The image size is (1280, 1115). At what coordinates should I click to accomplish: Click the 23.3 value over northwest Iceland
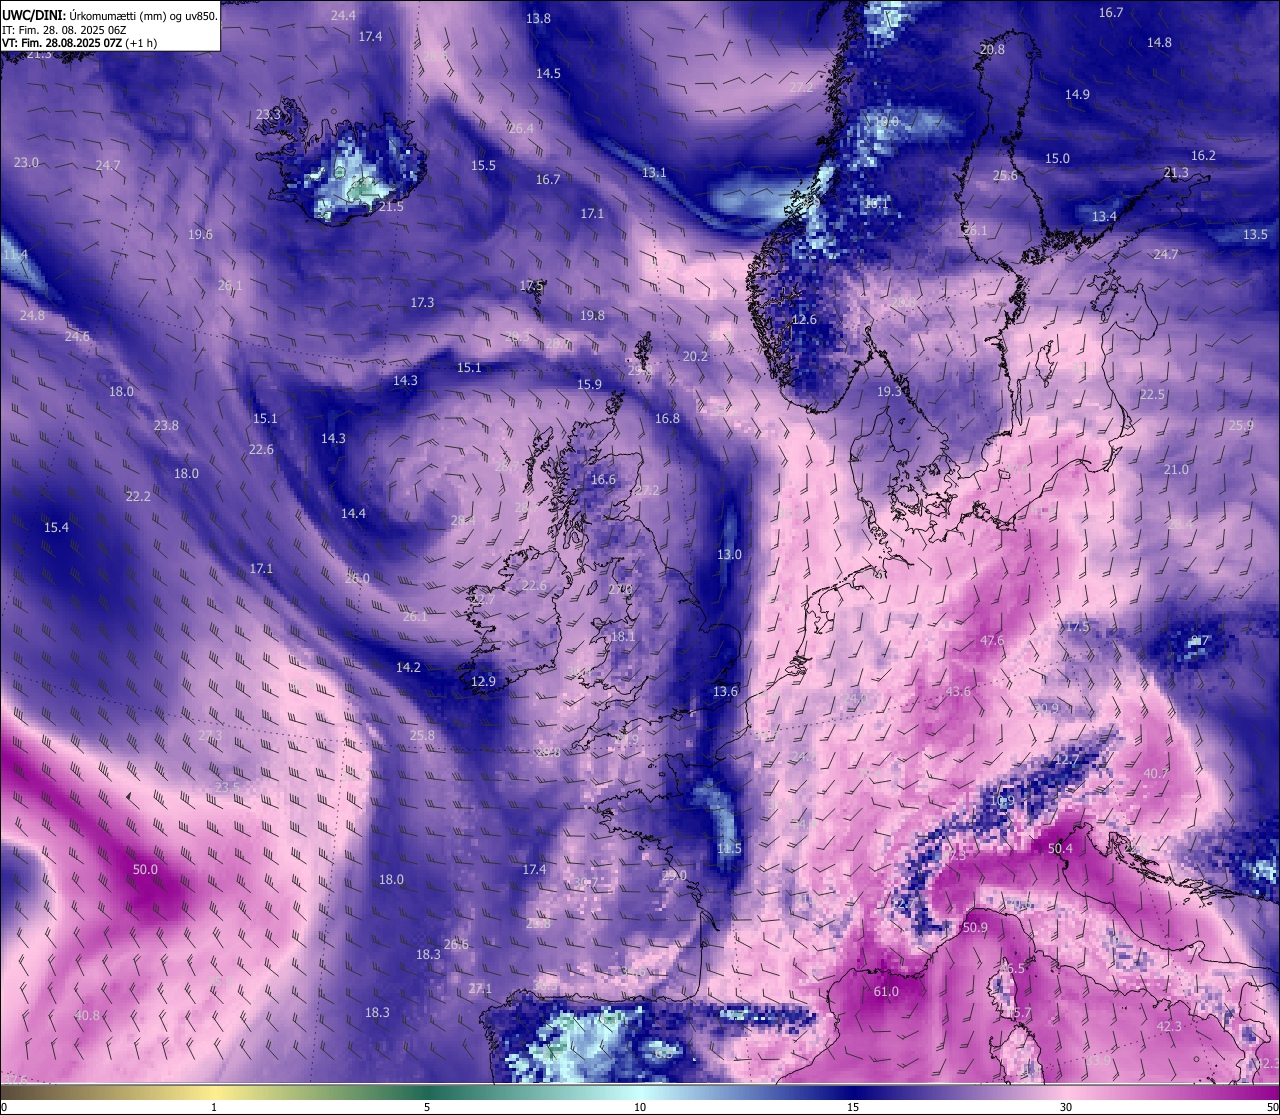coord(268,114)
